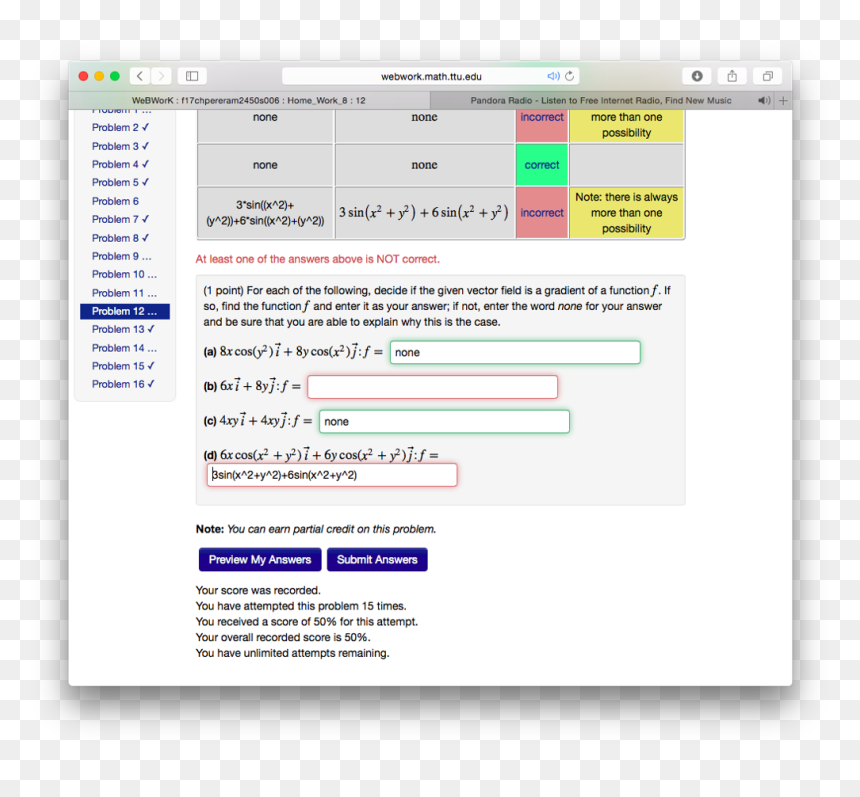Open the downloads button in toolbar
Image resolution: width=860 pixels, height=797 pixels.
697,76
